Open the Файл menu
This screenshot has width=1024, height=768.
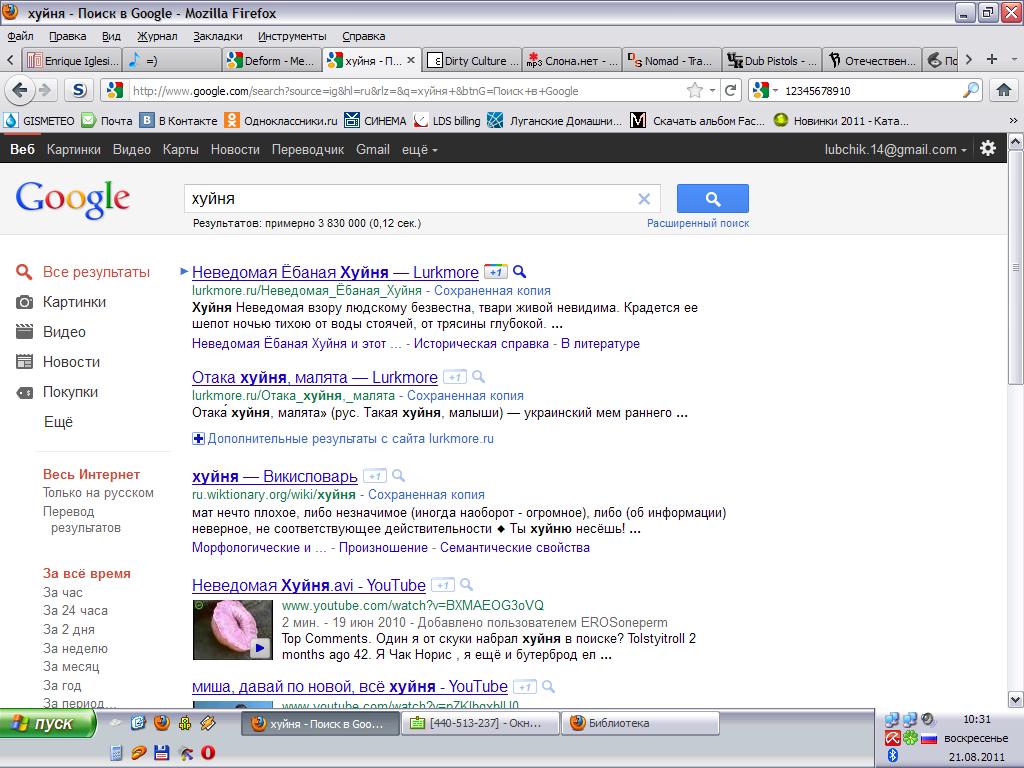pos(21,37)
